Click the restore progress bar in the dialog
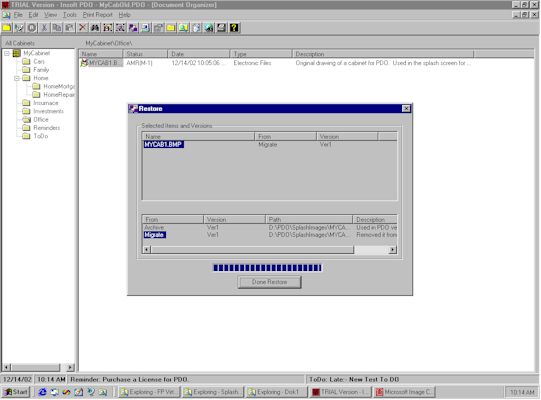 point(267,268)
